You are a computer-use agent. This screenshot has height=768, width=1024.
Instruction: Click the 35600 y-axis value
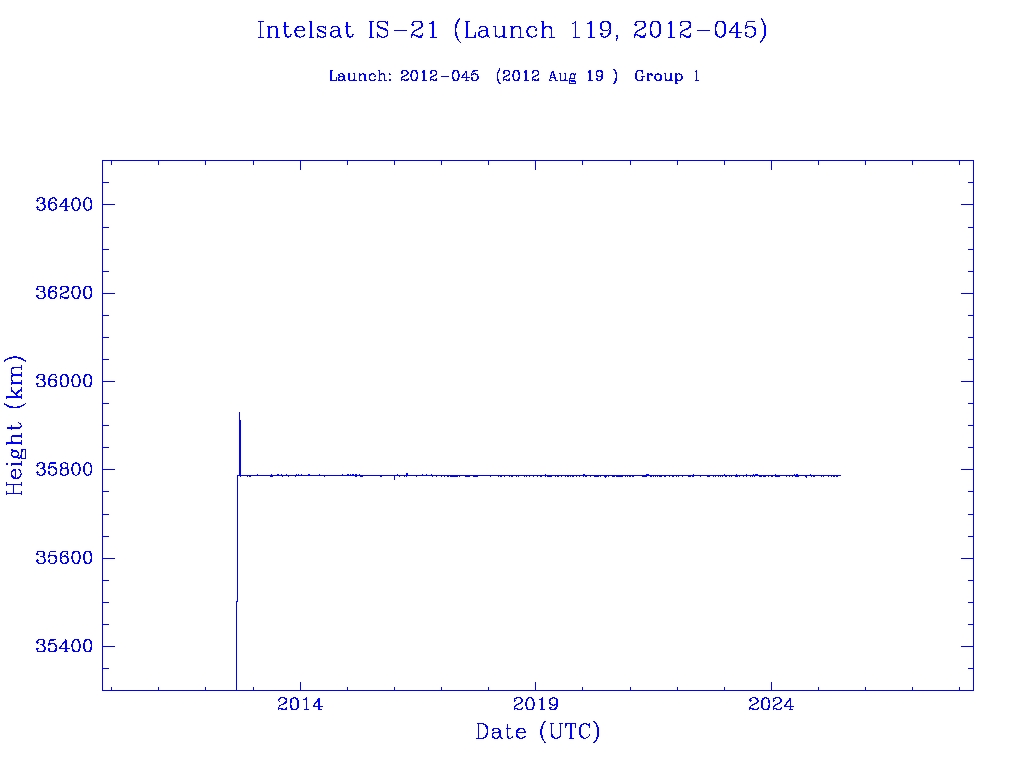click(x=64, y=558)
